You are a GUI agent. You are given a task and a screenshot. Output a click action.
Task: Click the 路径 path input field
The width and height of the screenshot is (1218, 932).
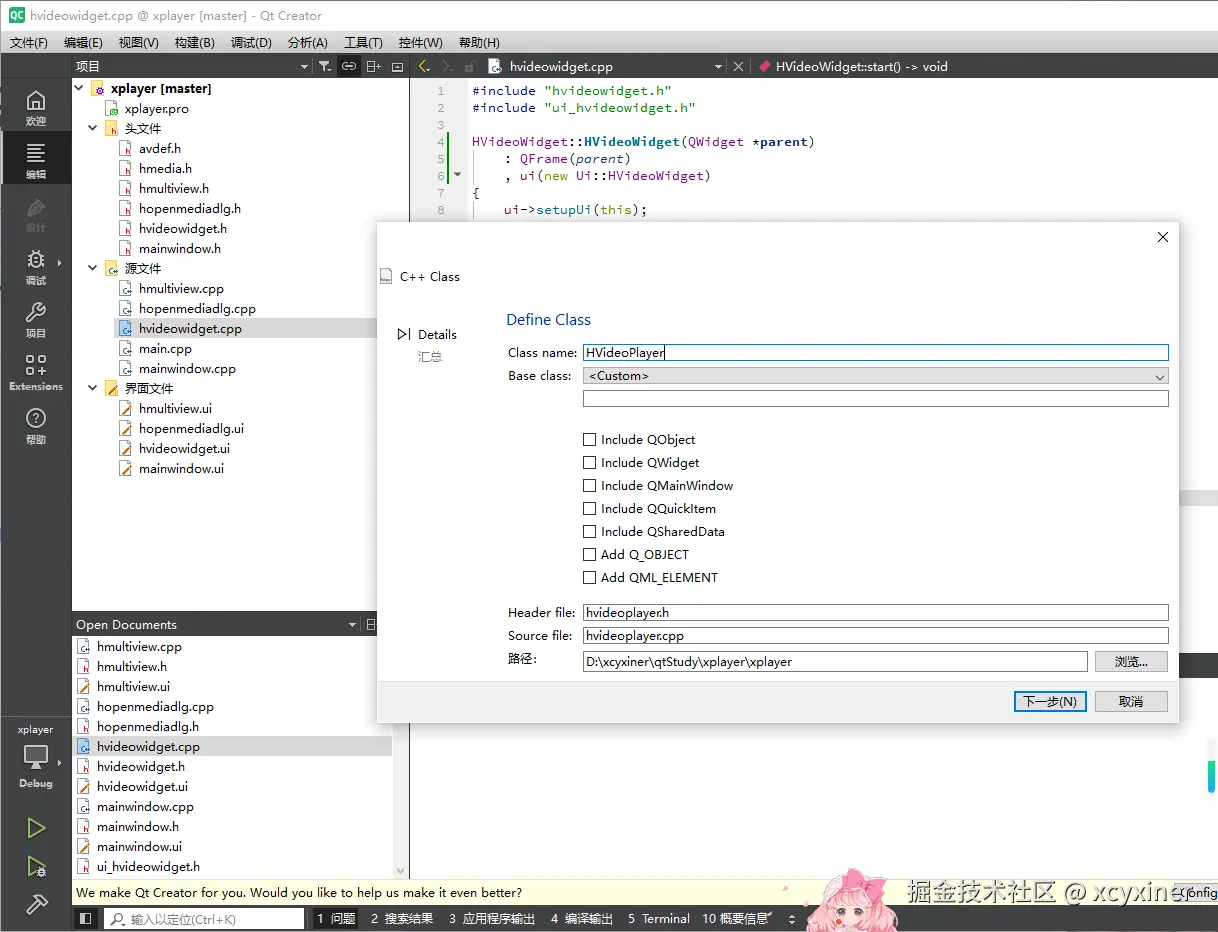(835, 661)
